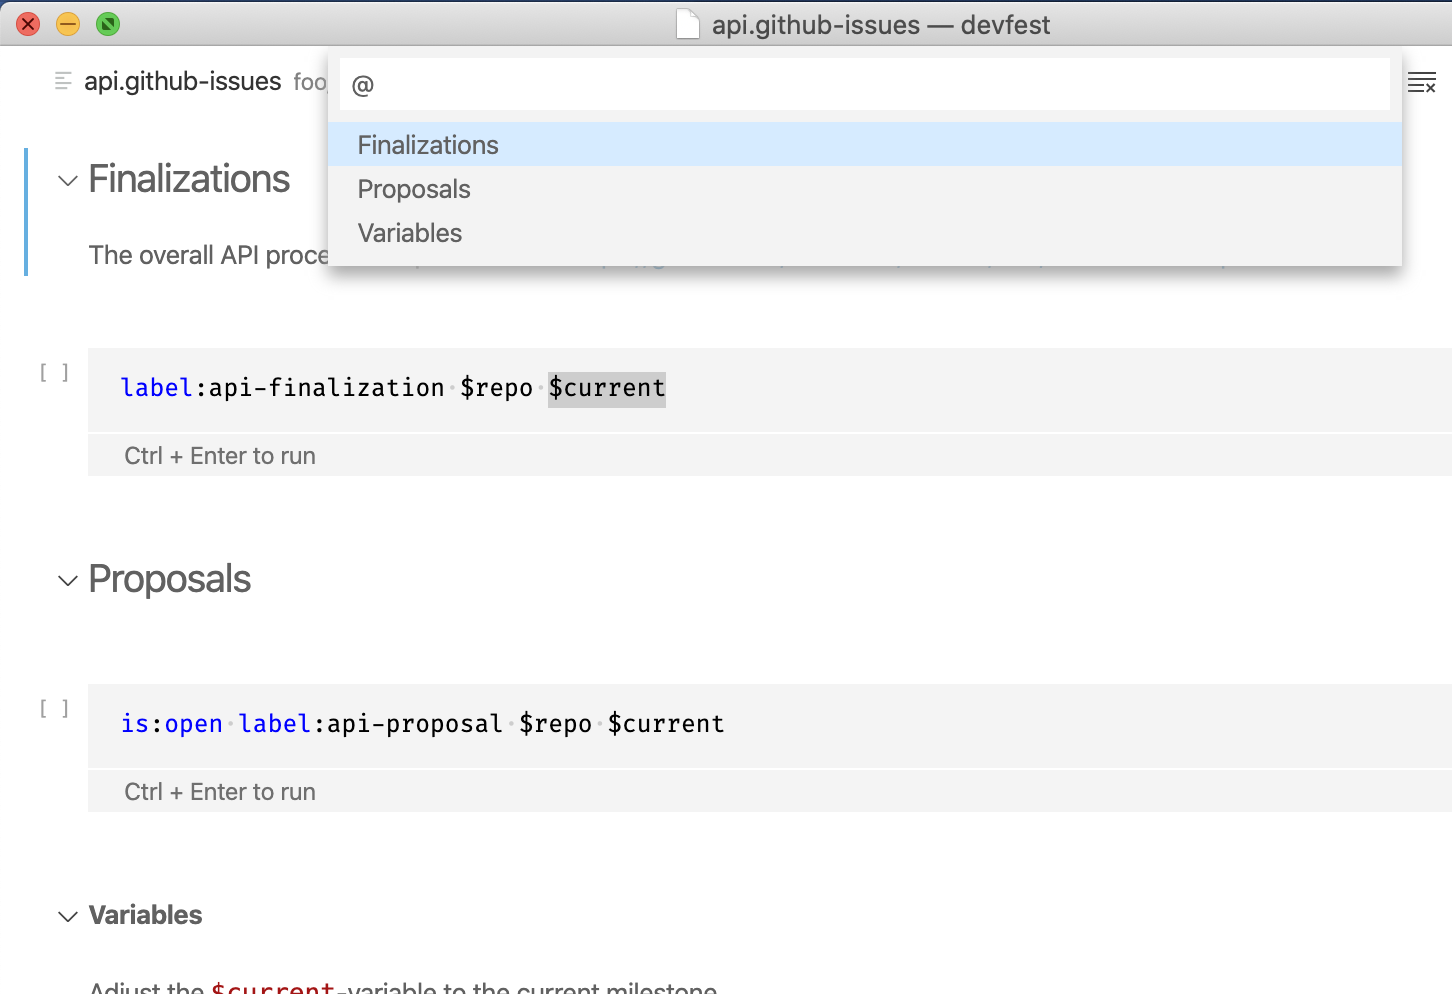Click the notebook file icon beside api.github-issues tab
The width and height of the screenshot is (1452, 994).
pos(63,81)
